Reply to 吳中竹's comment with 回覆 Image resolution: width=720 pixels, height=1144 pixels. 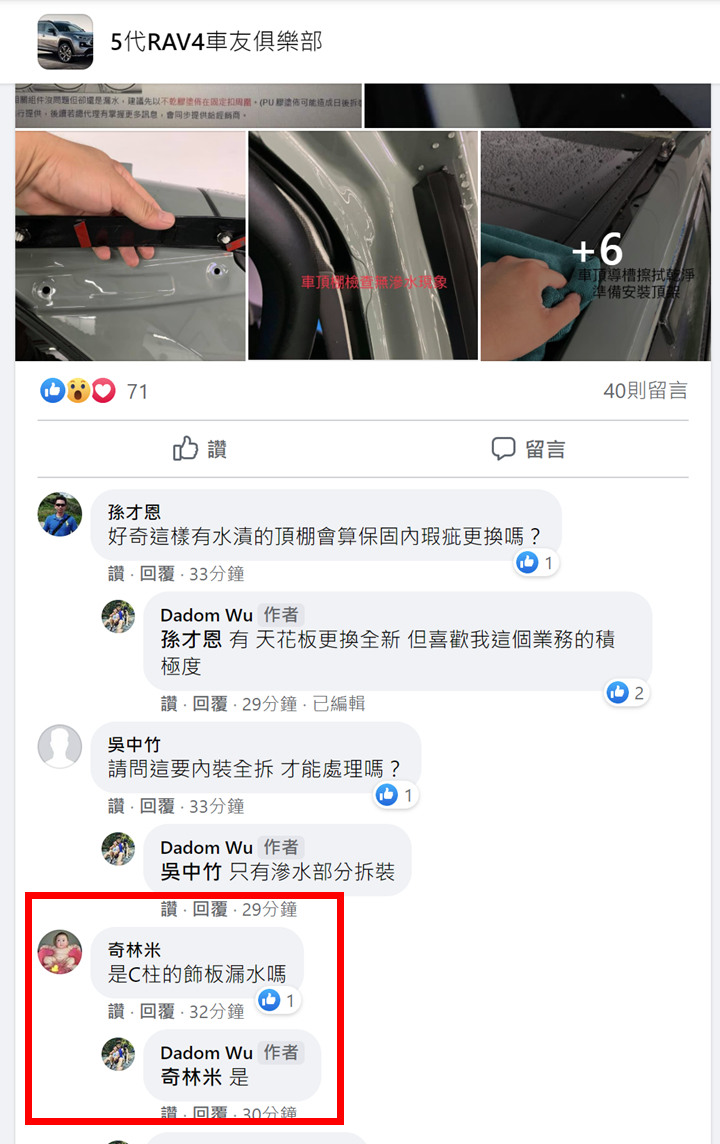[157, 806]
